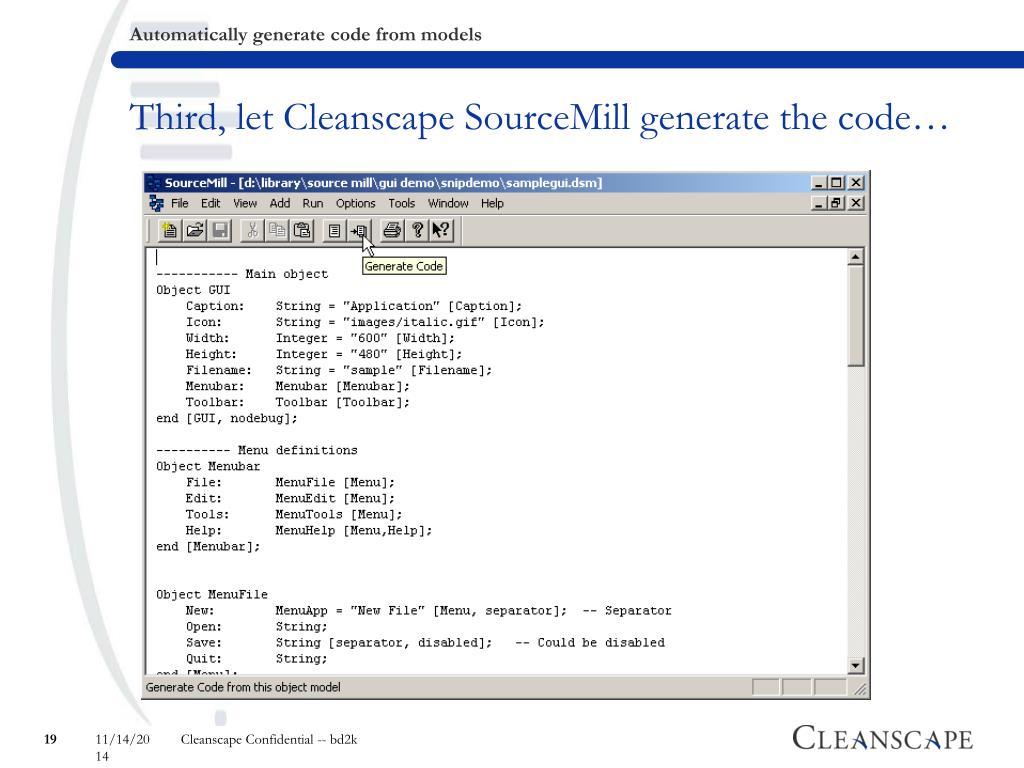Click the window resize grip corner
Screen dimensions: 1024x768
861,688
